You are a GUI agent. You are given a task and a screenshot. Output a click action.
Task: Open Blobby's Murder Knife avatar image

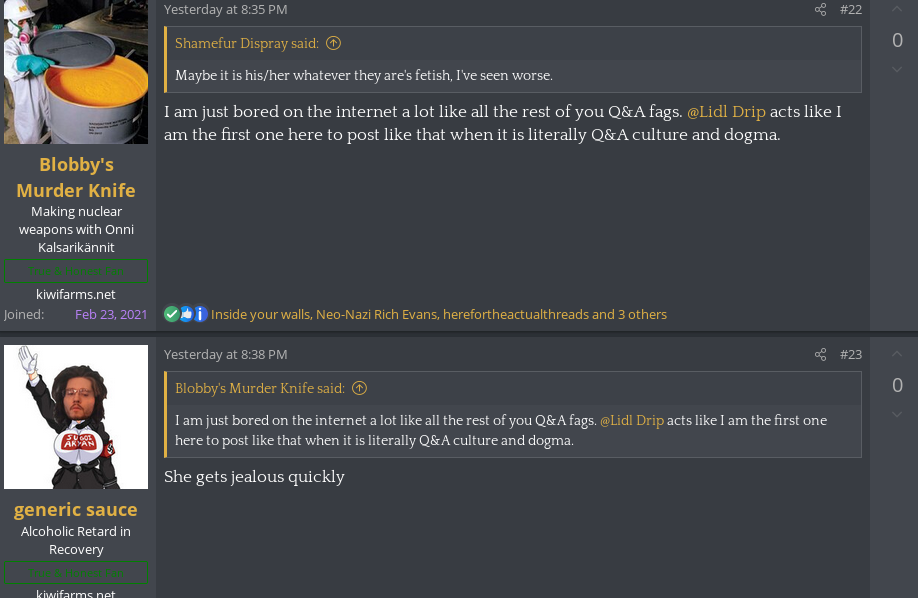tap(76, 70)
